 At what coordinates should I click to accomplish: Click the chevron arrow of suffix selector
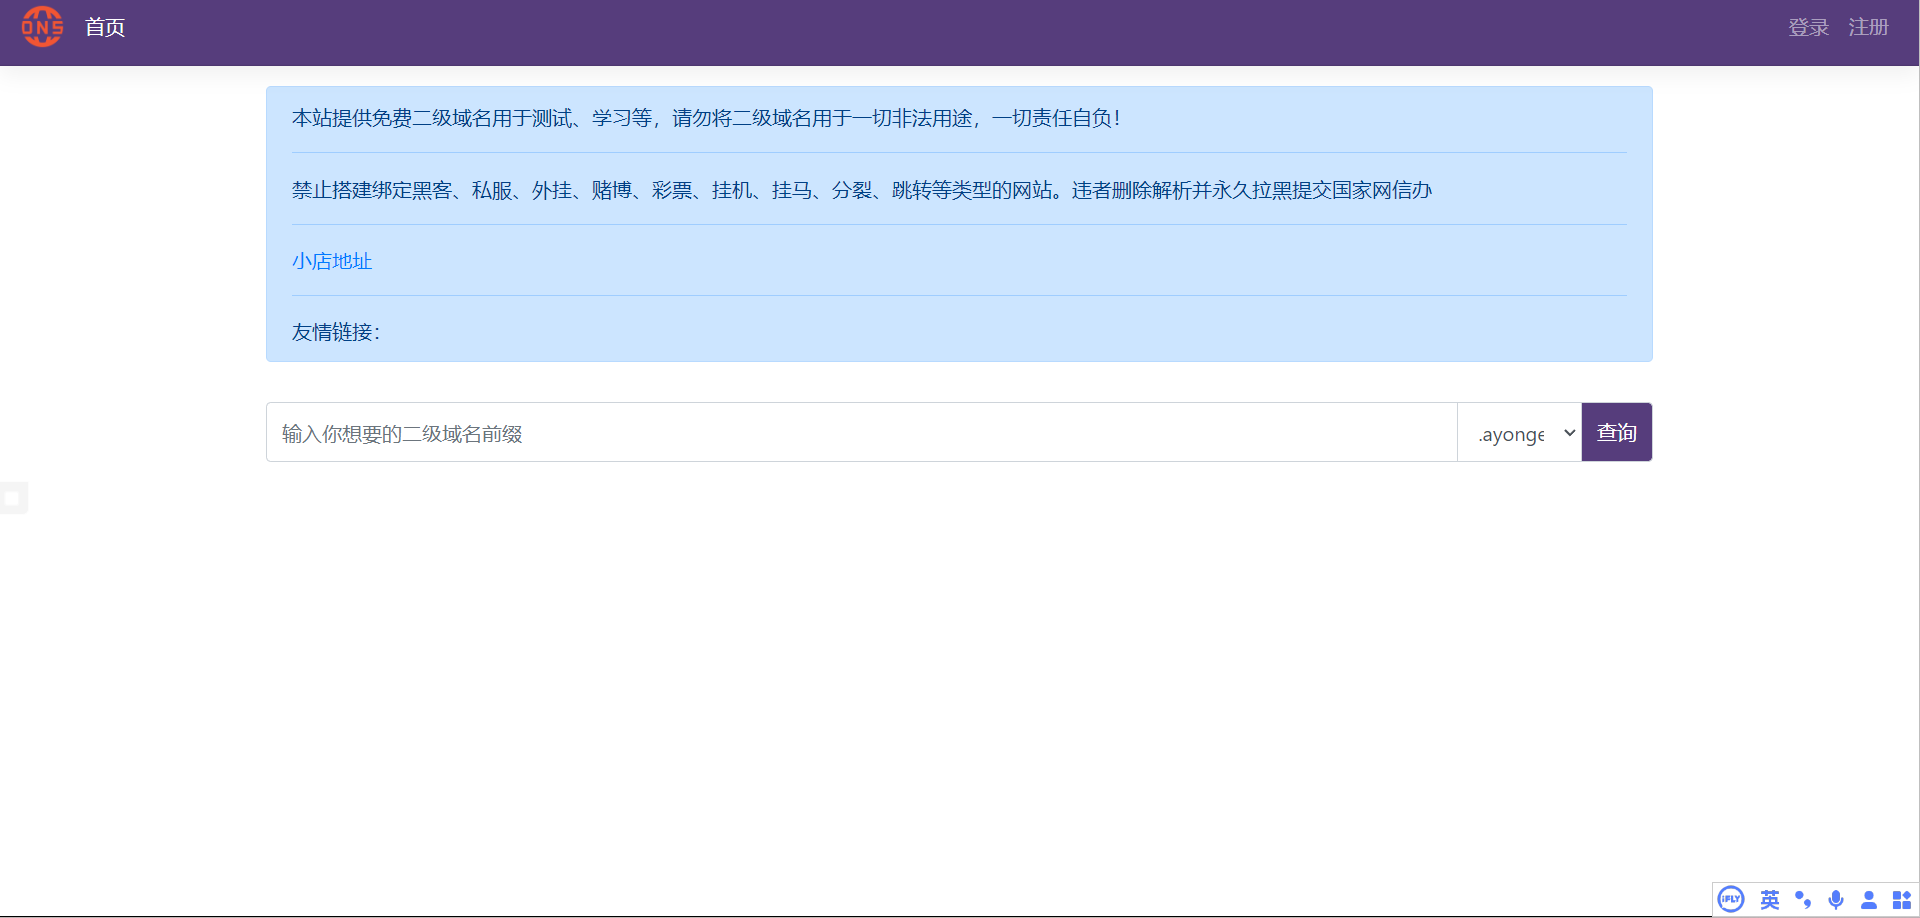(1569, 433)
